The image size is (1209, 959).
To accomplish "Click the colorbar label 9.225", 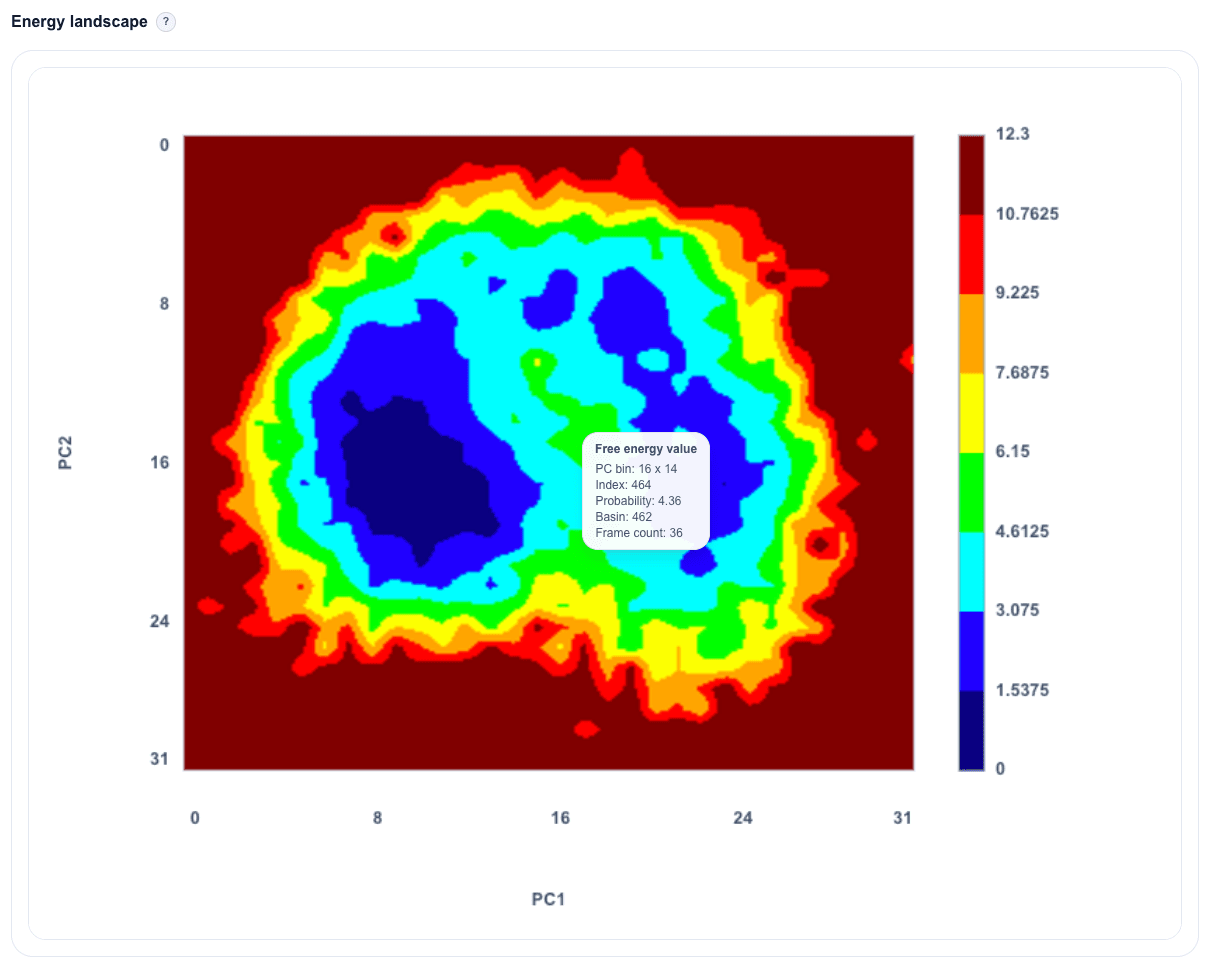I will coord(1018,292).
